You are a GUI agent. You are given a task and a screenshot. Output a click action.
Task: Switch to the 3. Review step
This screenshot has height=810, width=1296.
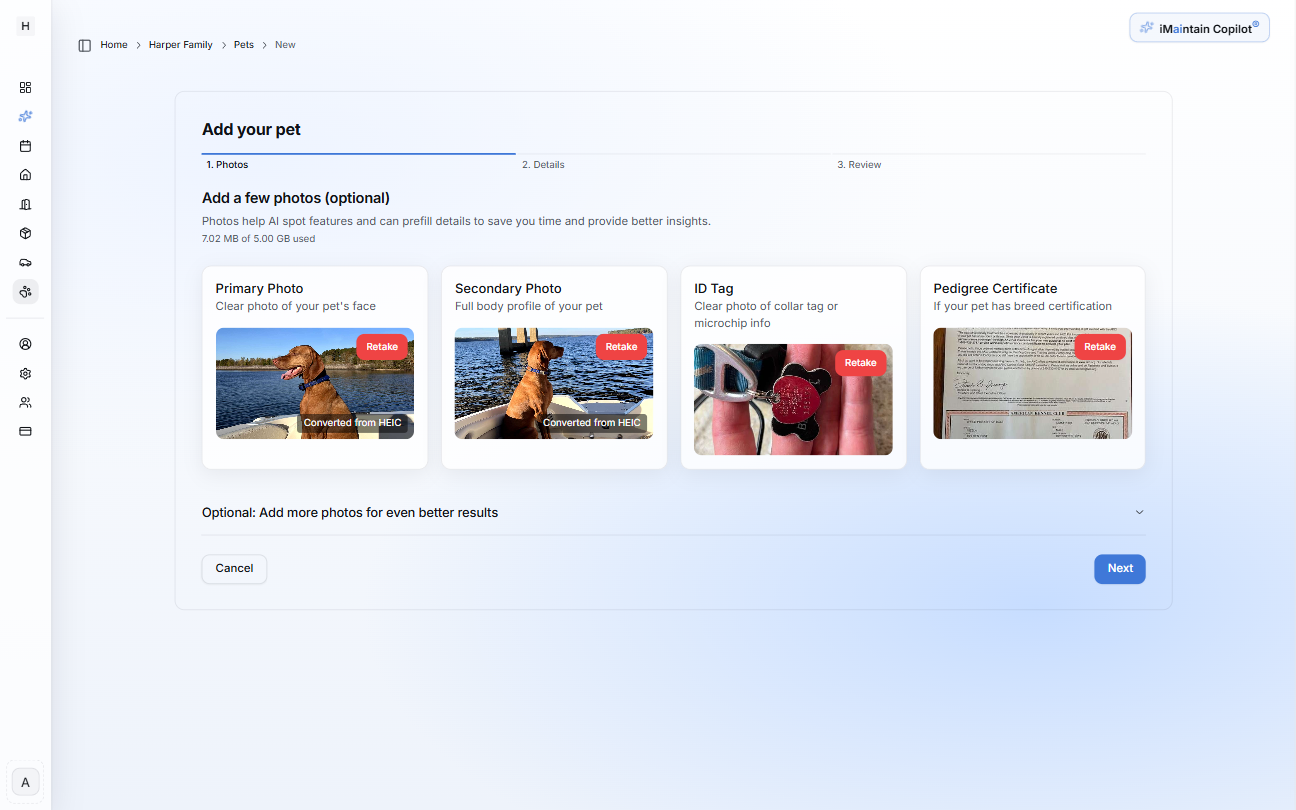pyautogui.click(x=859, y=164)
